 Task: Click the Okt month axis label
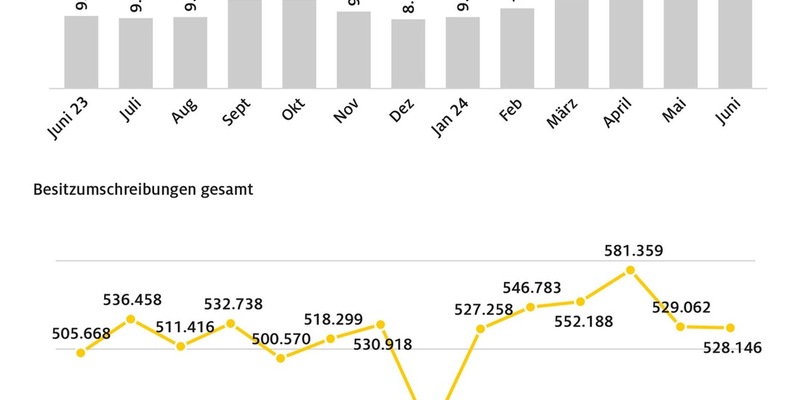tap(294, 113)
